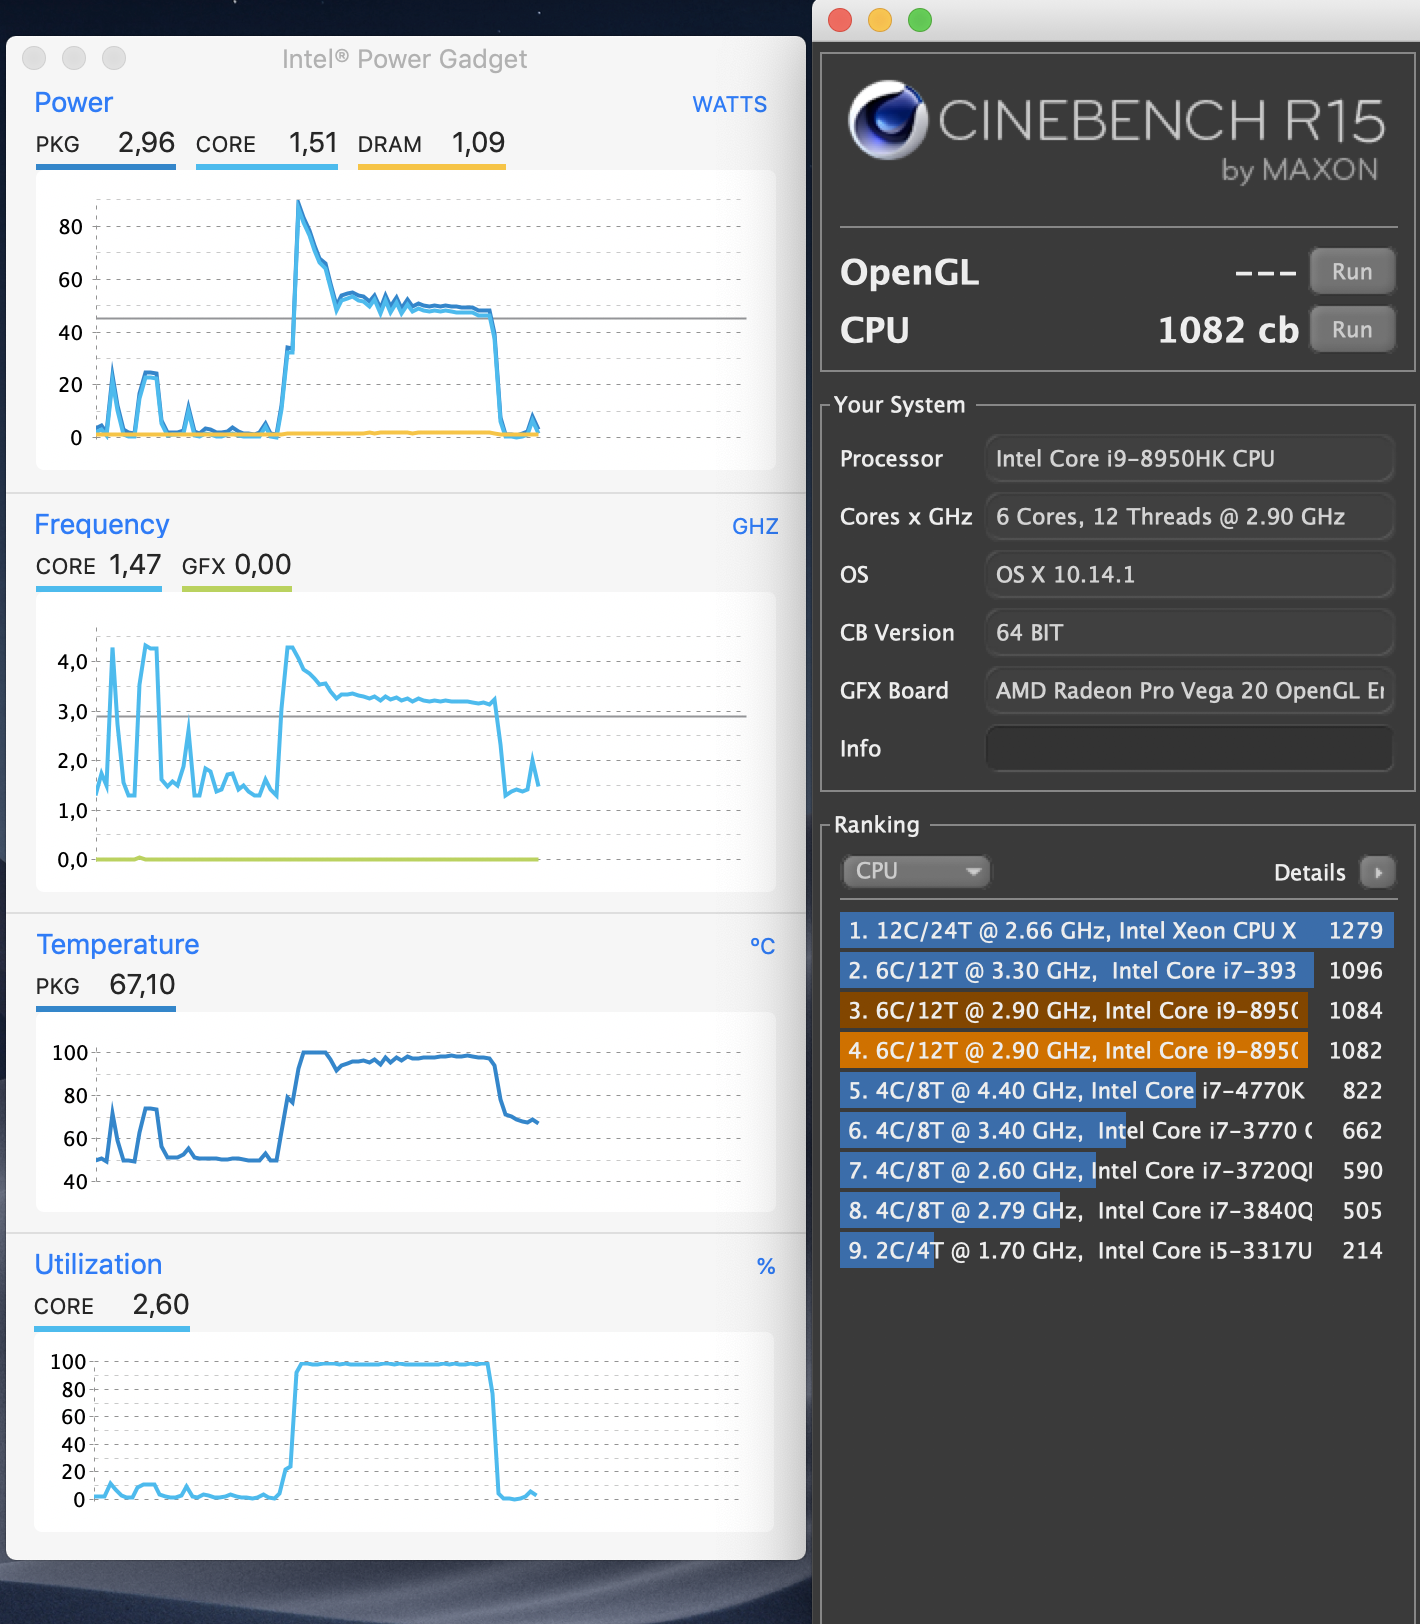Select ranking row 8 i7-3840Q 505
Screen dimensions: 1420x1624
coord(1116,1210)
